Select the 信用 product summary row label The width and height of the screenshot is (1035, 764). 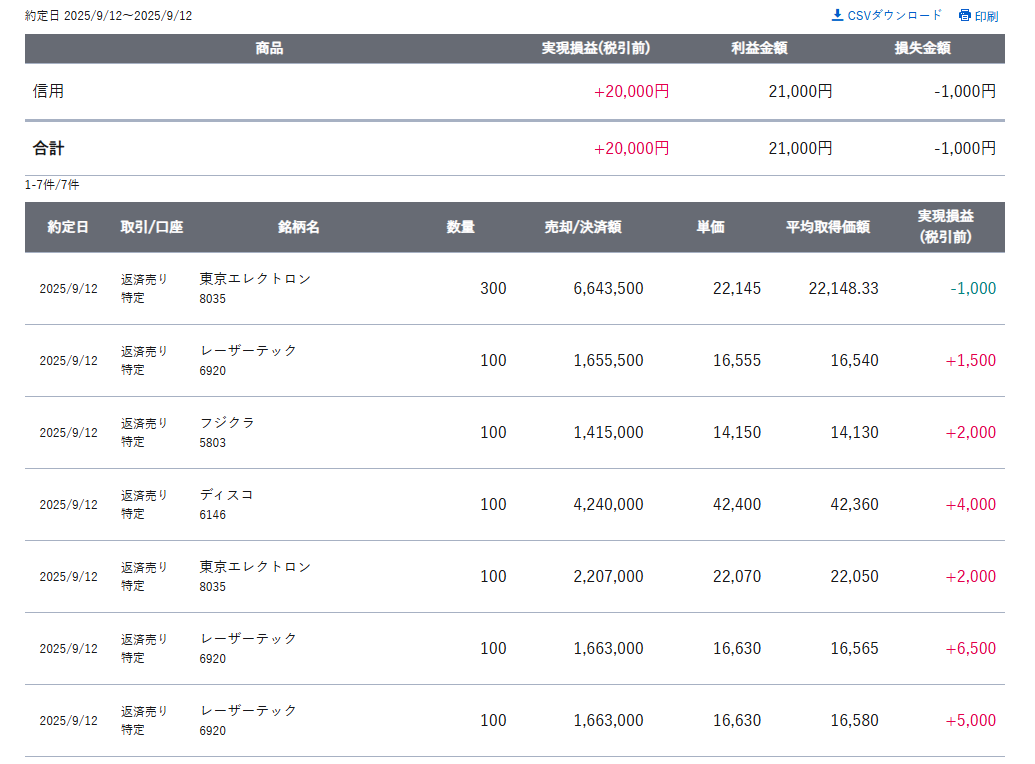[x=48, y=91]
